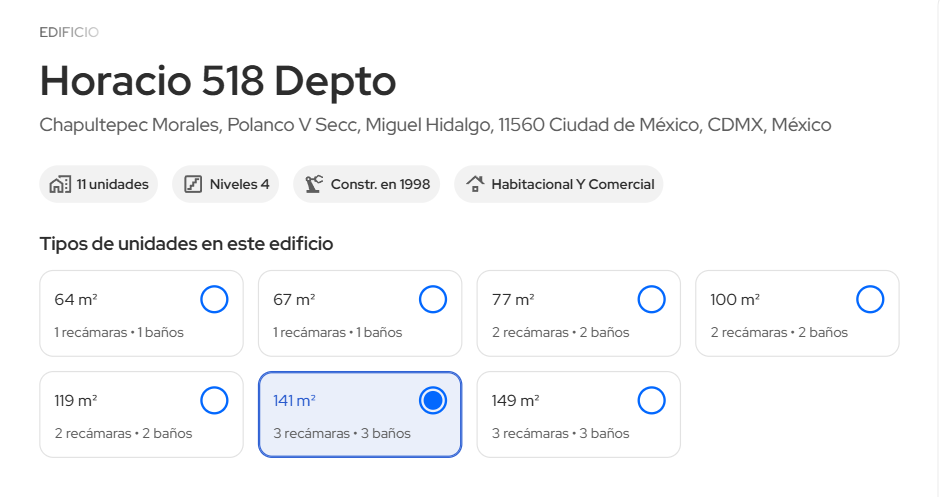This screenshot has height=497, width=945.
Task: Select the 64 m² radio button
Action: [x=214, y=299]
